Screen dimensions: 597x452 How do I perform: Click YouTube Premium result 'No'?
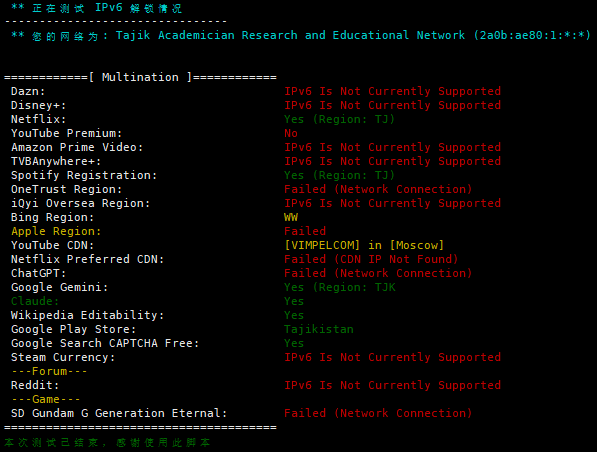tap(291, 133)
